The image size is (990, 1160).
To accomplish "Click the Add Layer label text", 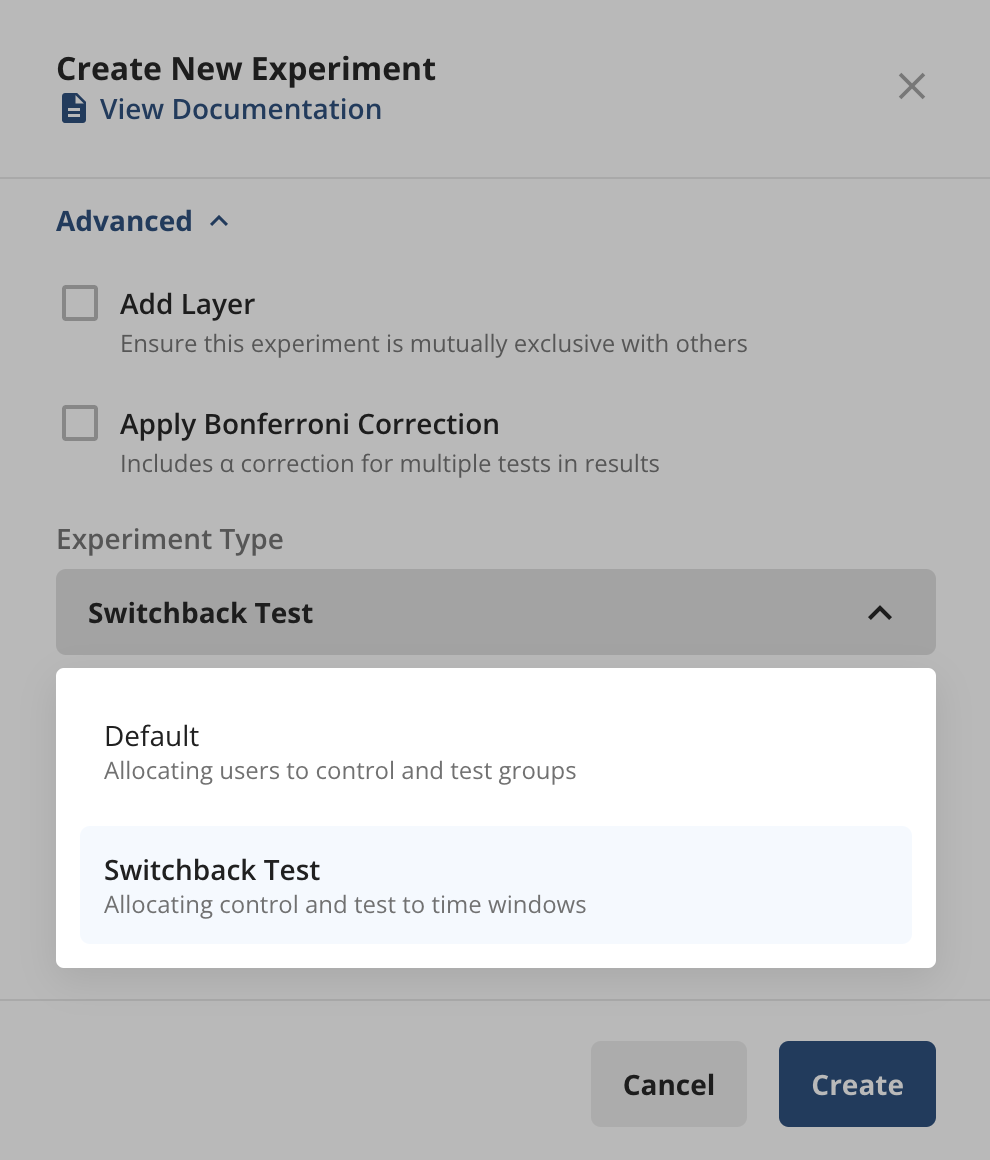I will click(x=187, y=304).
